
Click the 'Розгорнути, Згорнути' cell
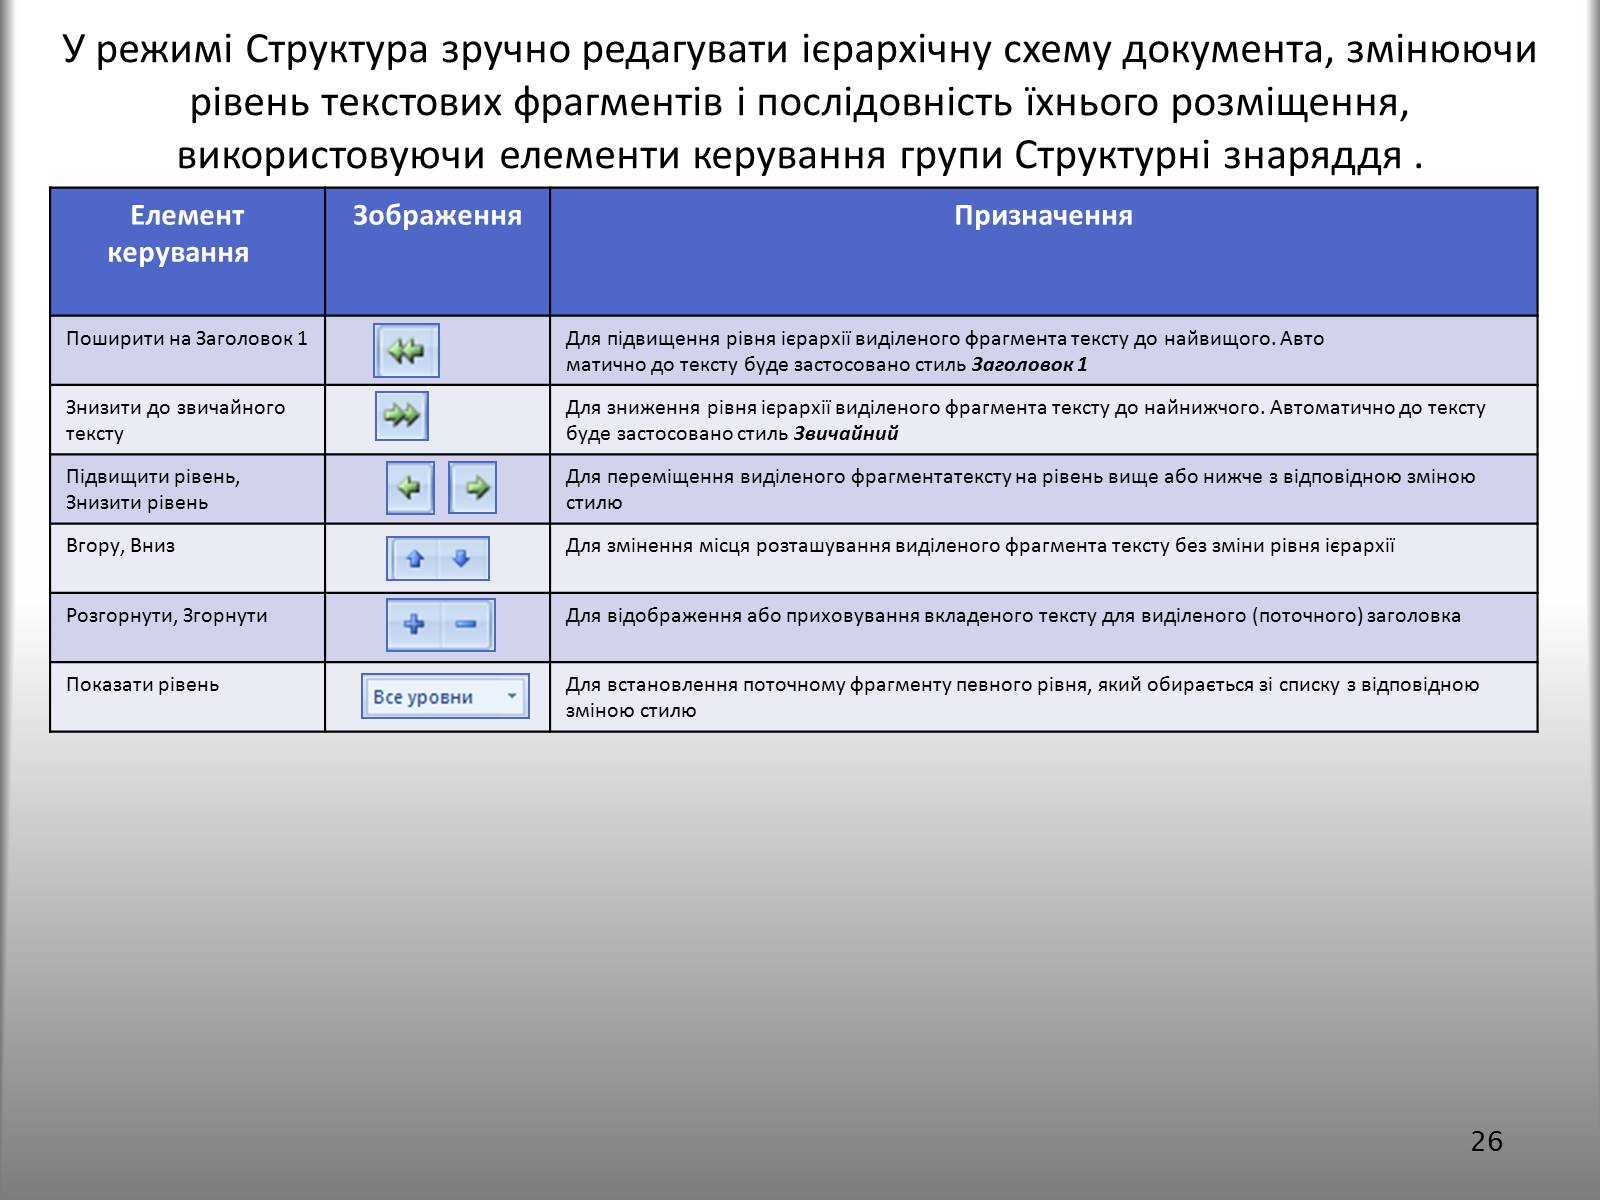(187, 627)
